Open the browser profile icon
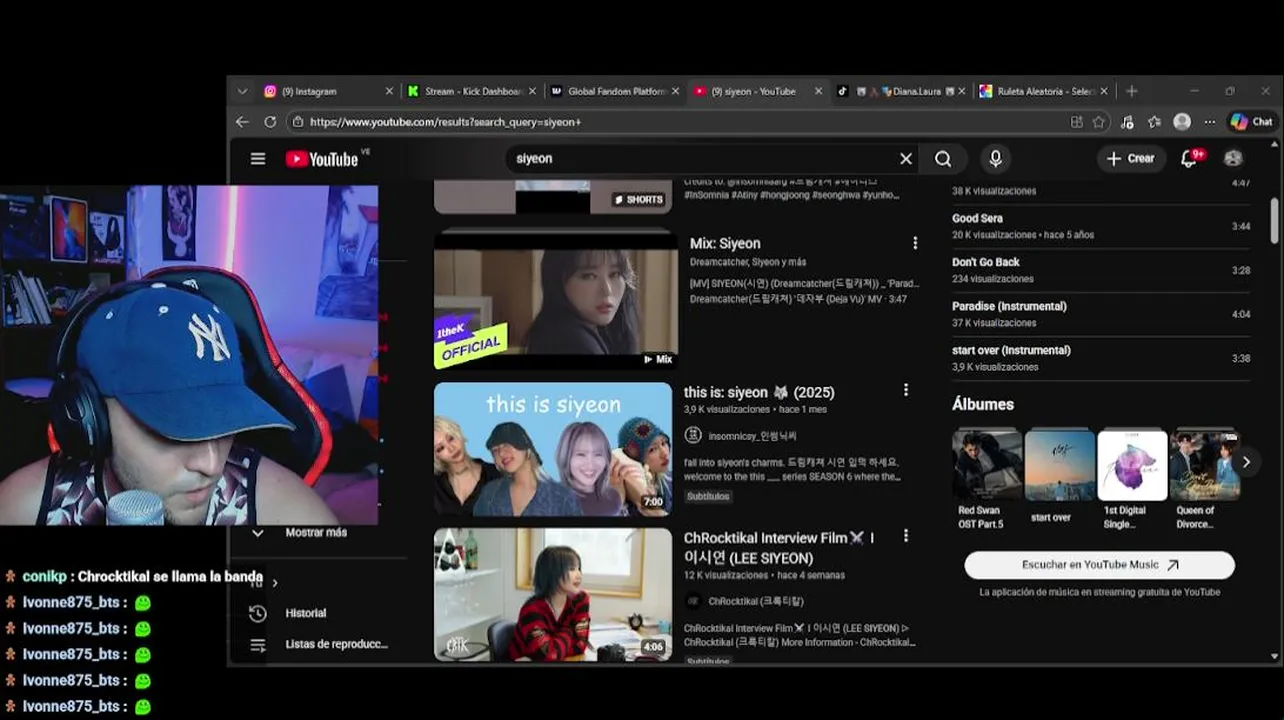This screenshot has height=720, width=1284. click(1182, 122)
